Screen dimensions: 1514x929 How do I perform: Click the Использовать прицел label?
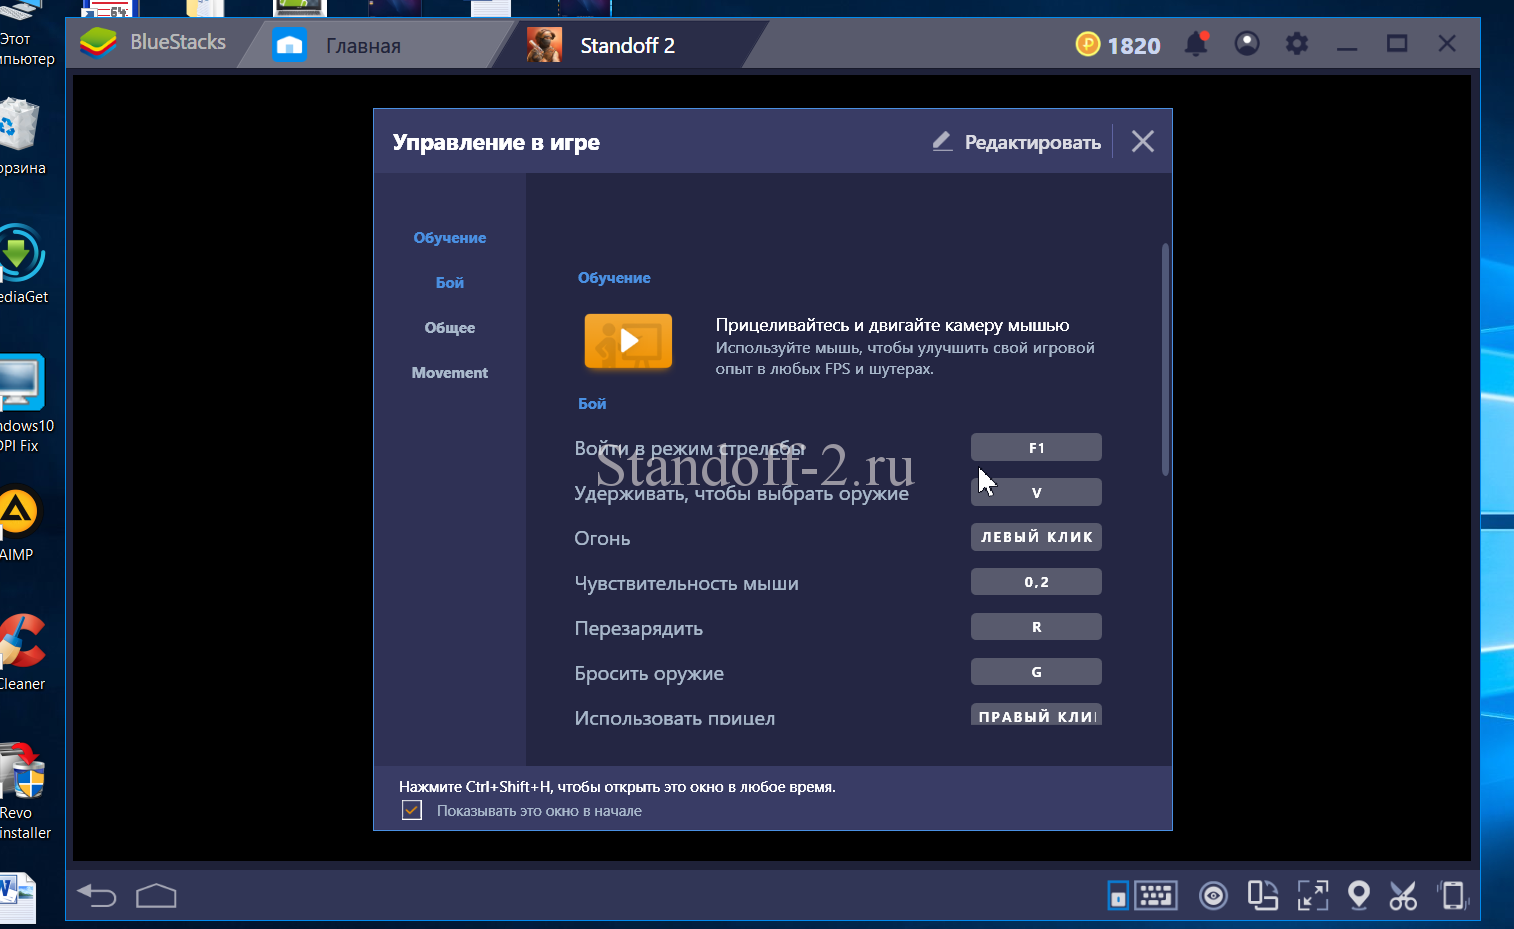tap(674, 717)
